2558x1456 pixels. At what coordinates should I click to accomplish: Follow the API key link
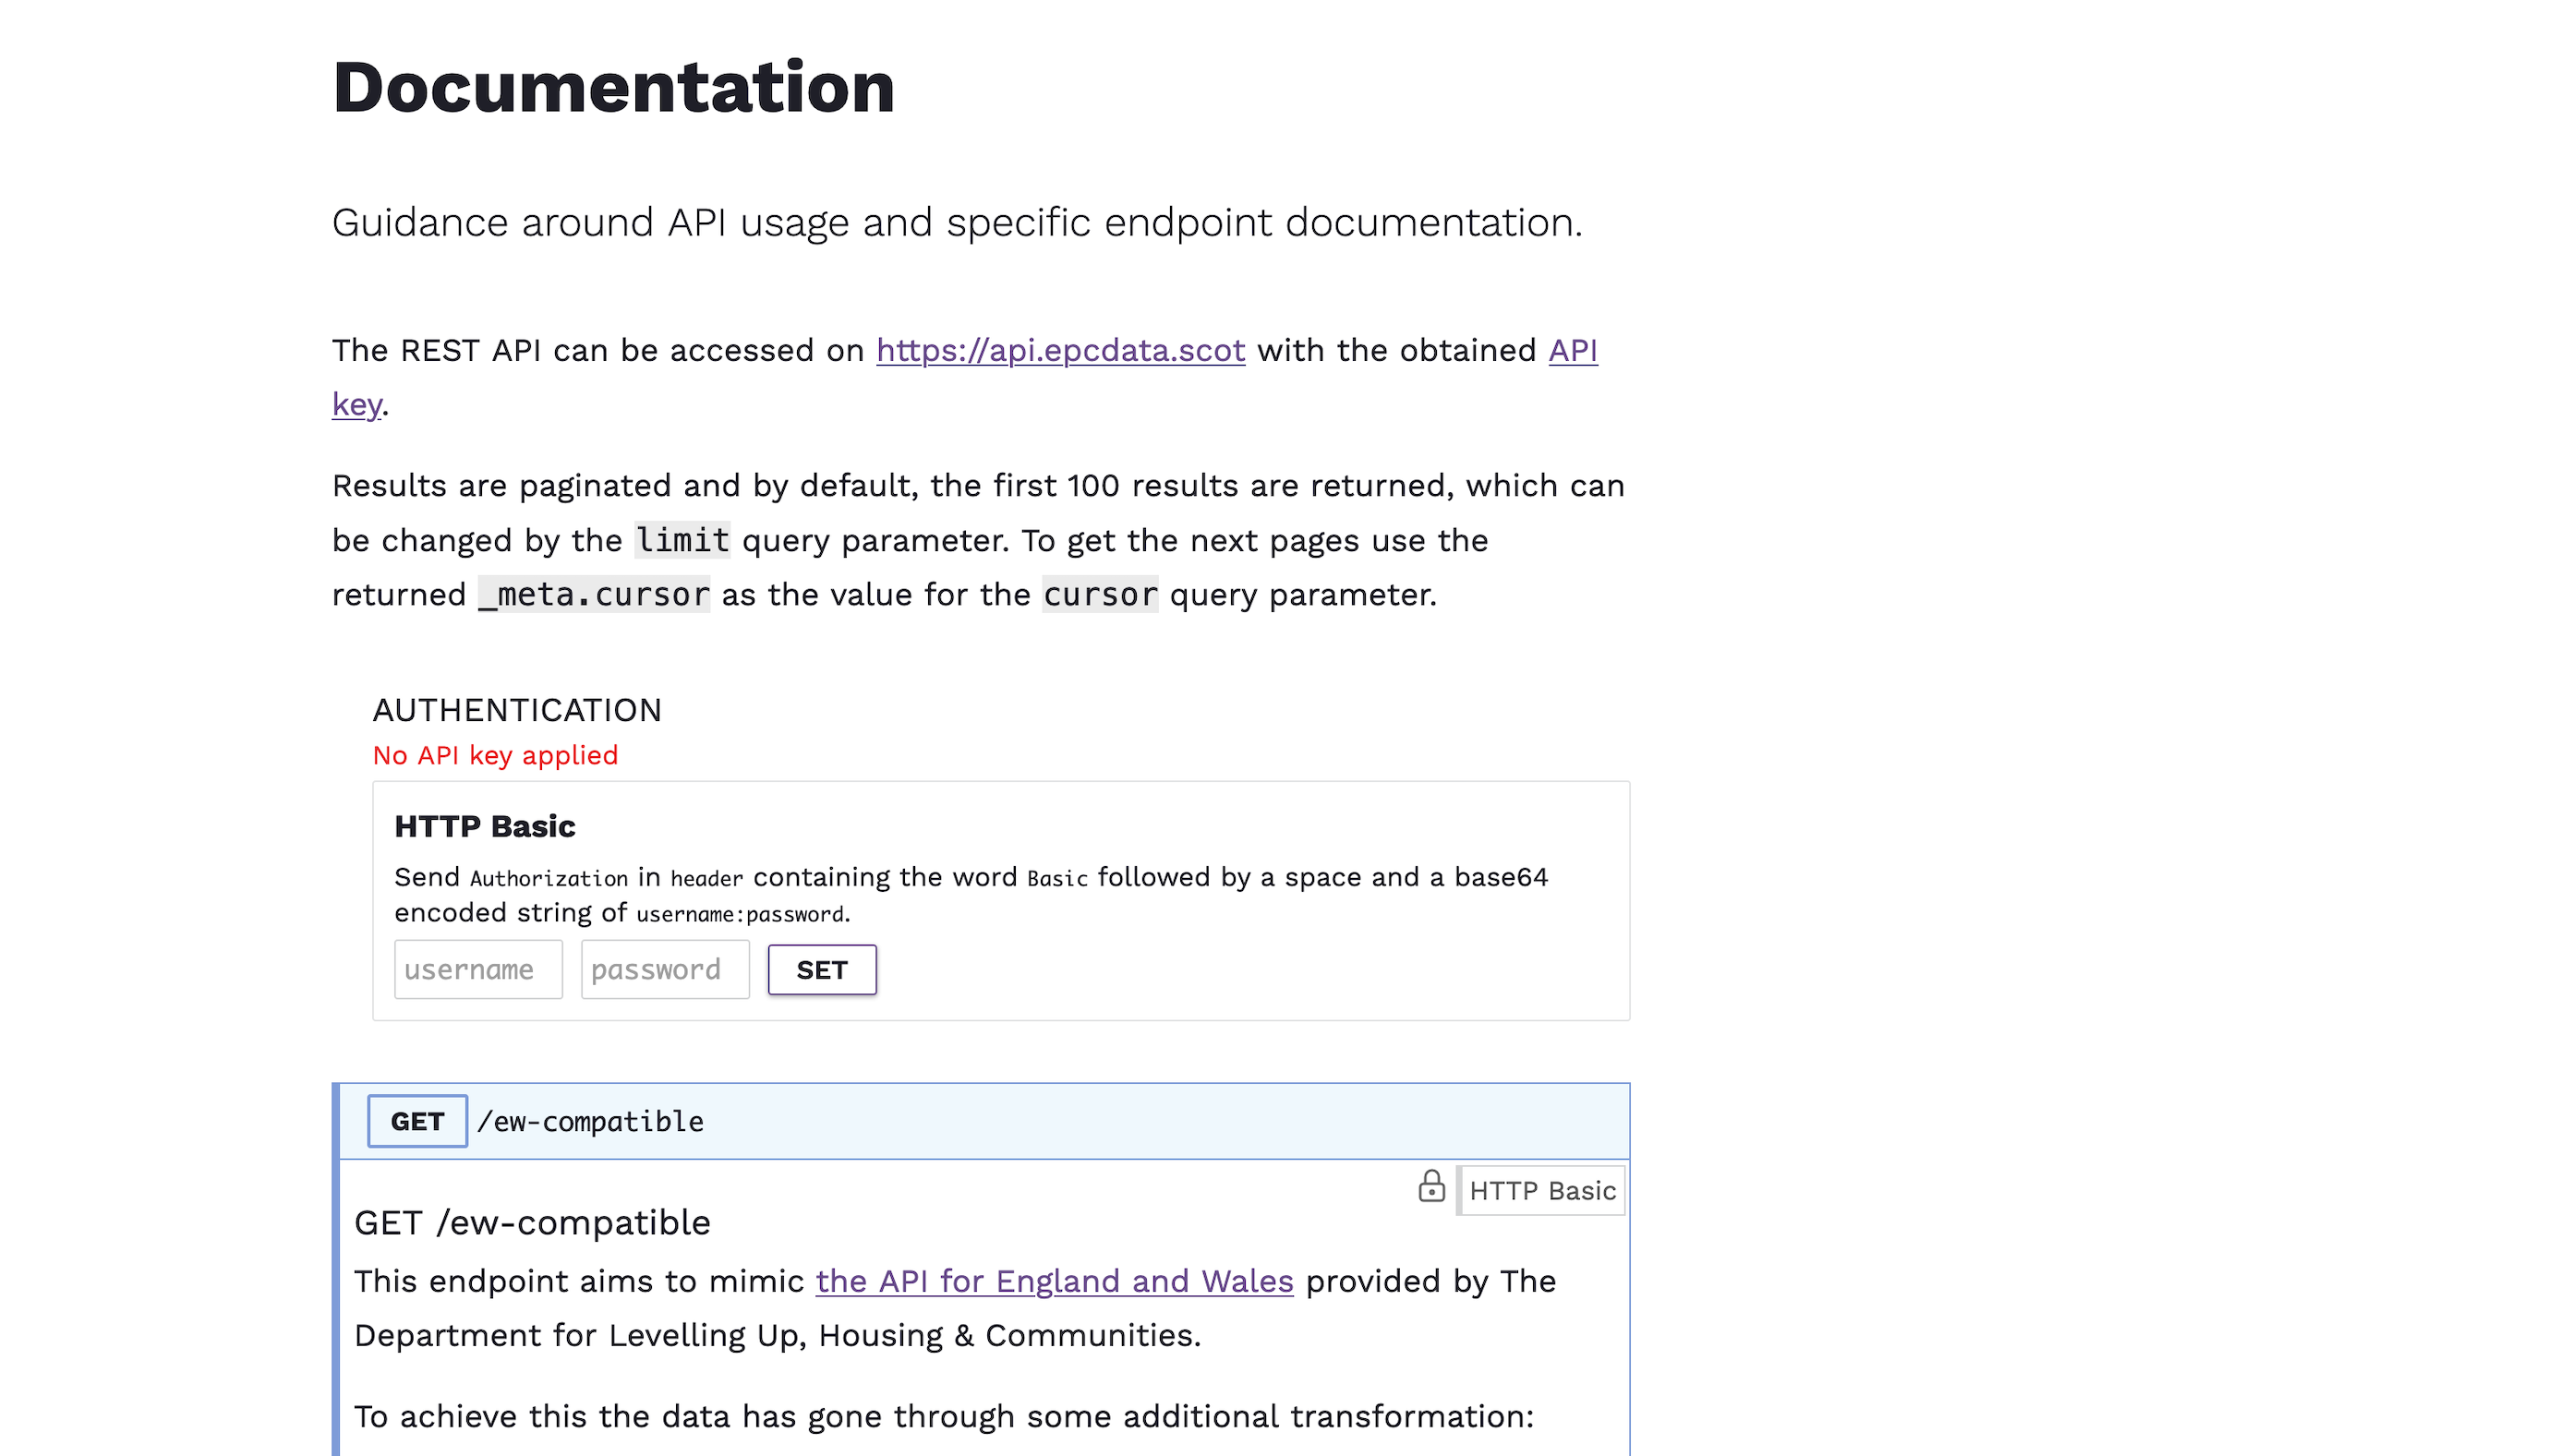(x=1572, y=350)
